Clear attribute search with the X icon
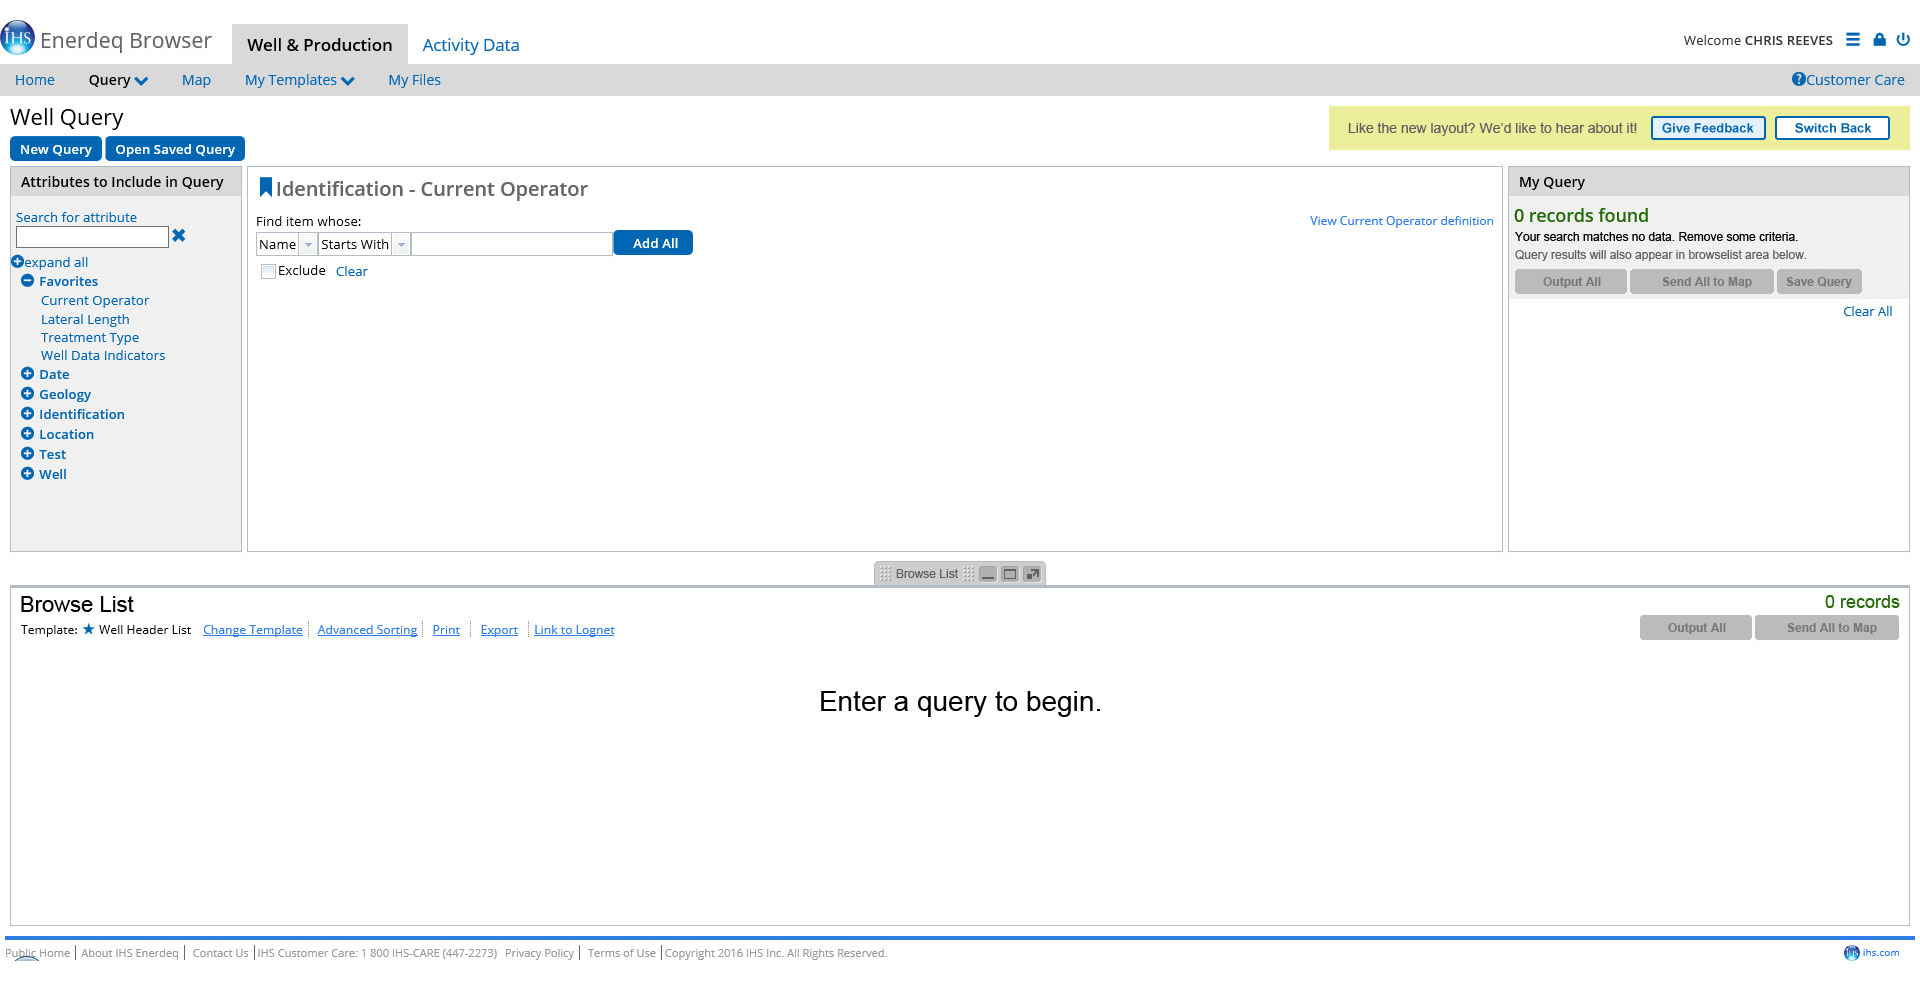 coord(179,236)
